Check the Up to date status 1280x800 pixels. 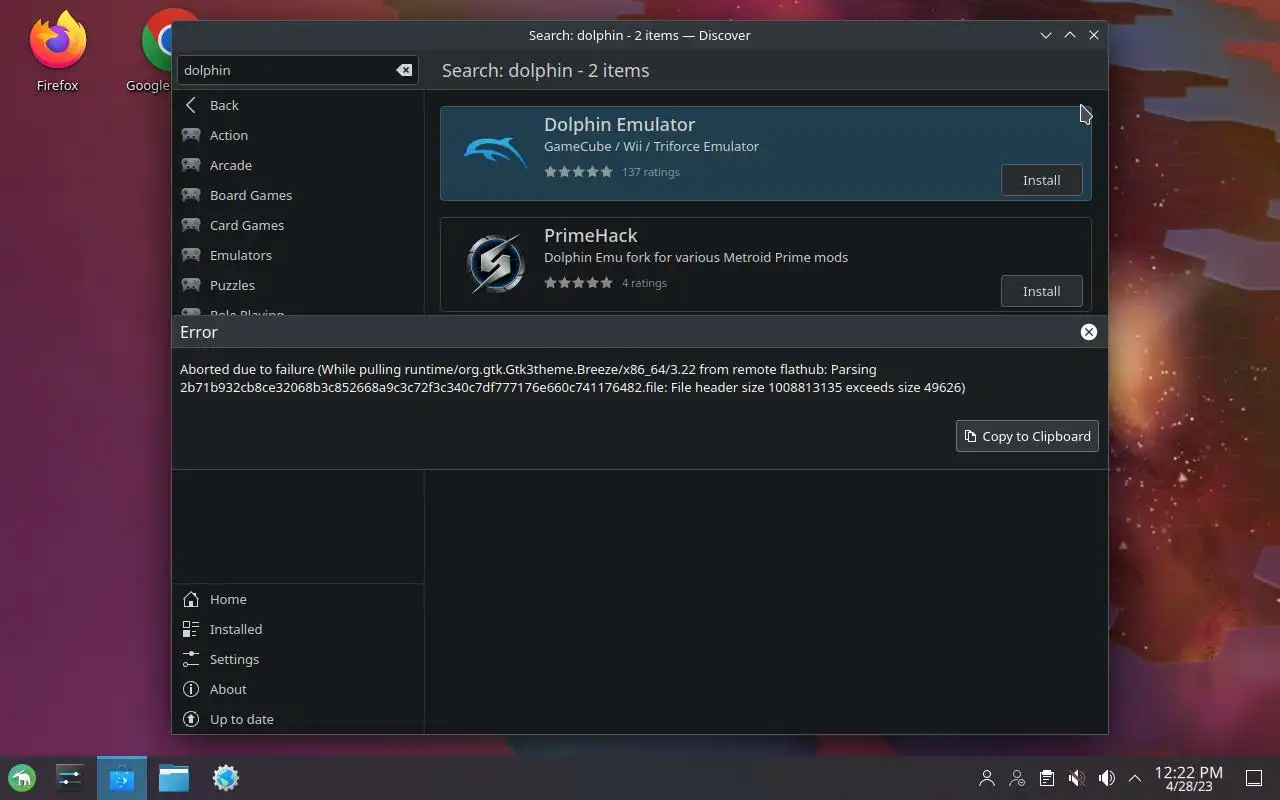[298, 719]
